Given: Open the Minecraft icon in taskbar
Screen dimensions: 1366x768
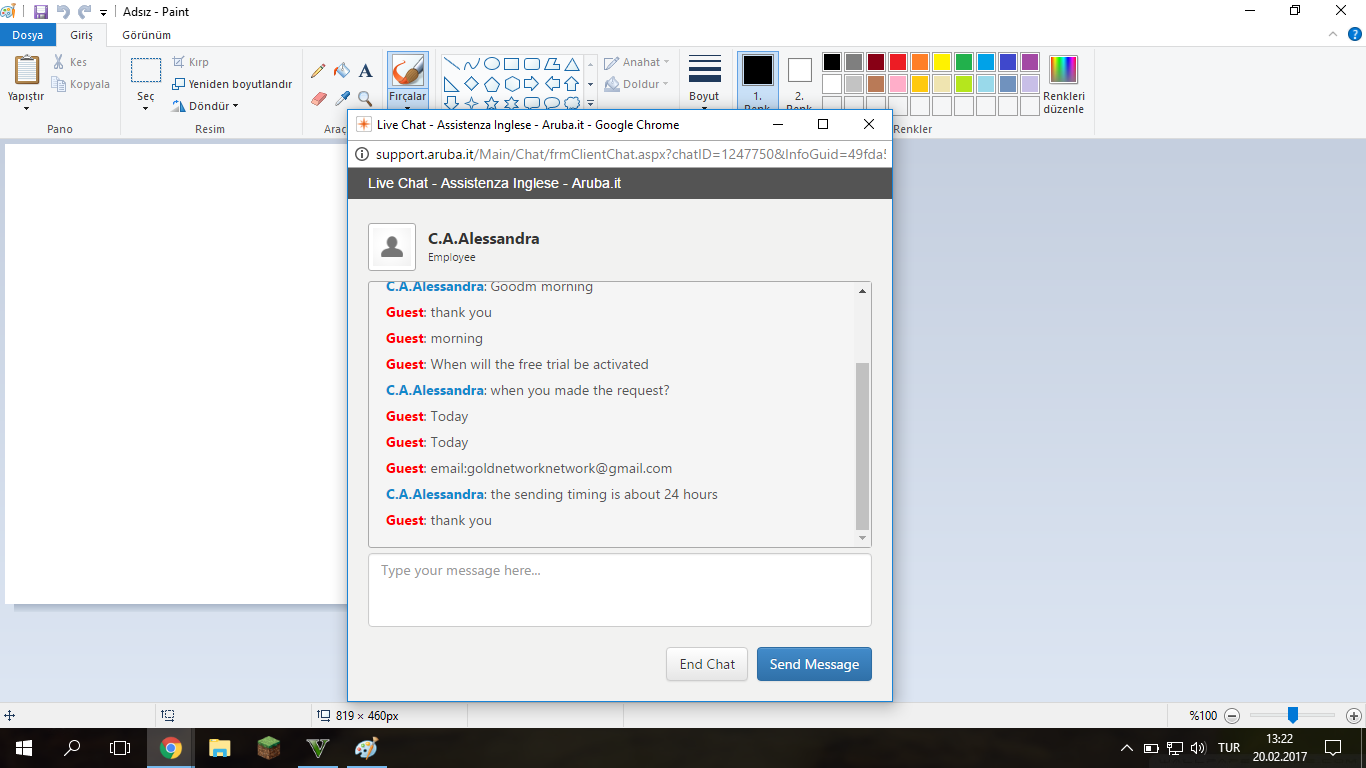Looking at the screenshot, I should point(269,748).
